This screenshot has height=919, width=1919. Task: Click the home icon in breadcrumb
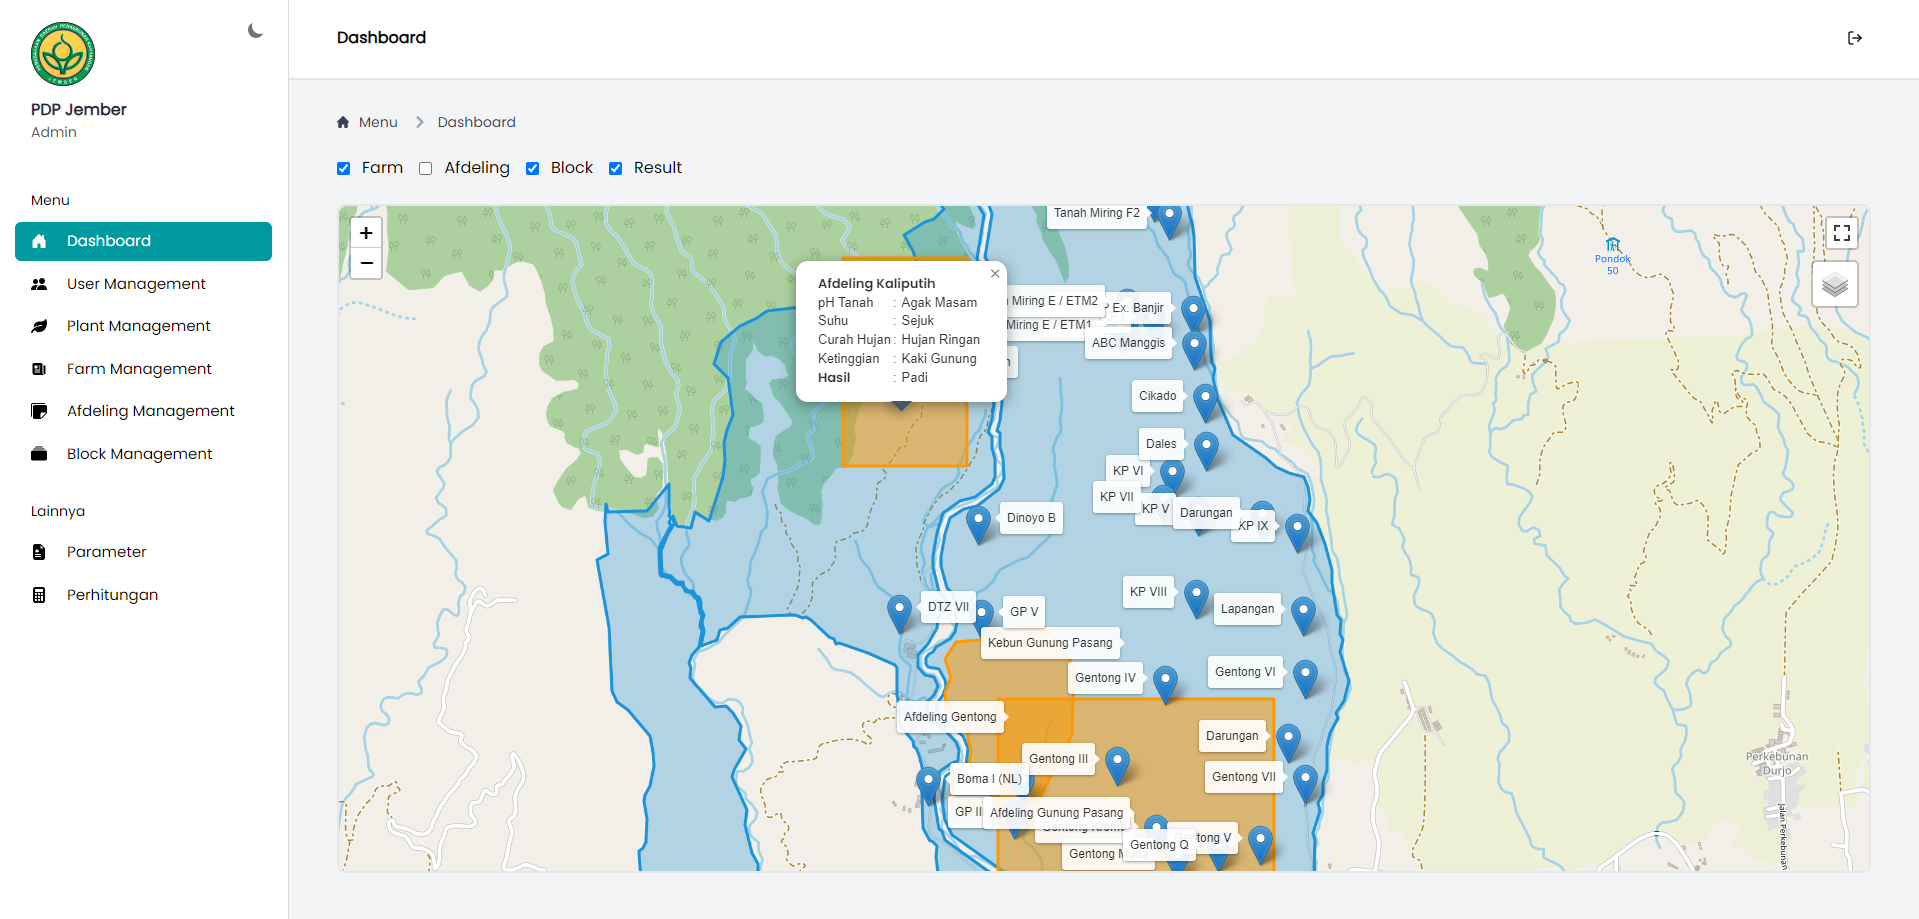[343, 122]
